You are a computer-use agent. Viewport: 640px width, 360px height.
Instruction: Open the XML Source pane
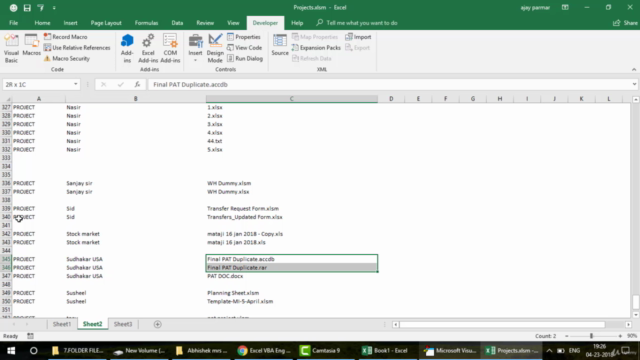coord(280,45)
